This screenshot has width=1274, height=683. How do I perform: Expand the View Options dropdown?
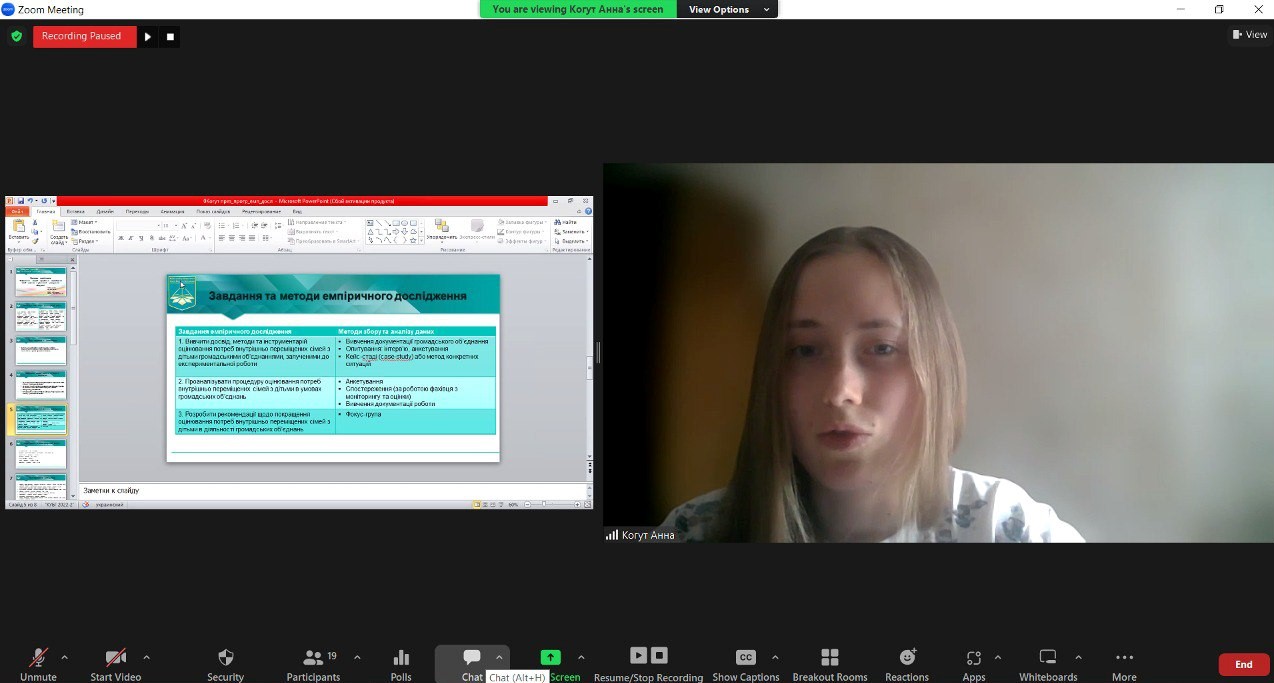727,9
